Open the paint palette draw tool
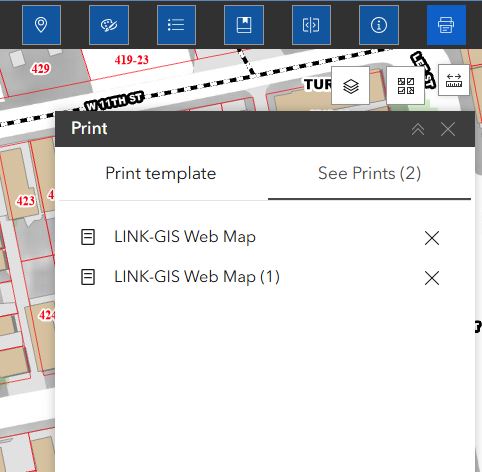482x472 pixels. point(109,25)
